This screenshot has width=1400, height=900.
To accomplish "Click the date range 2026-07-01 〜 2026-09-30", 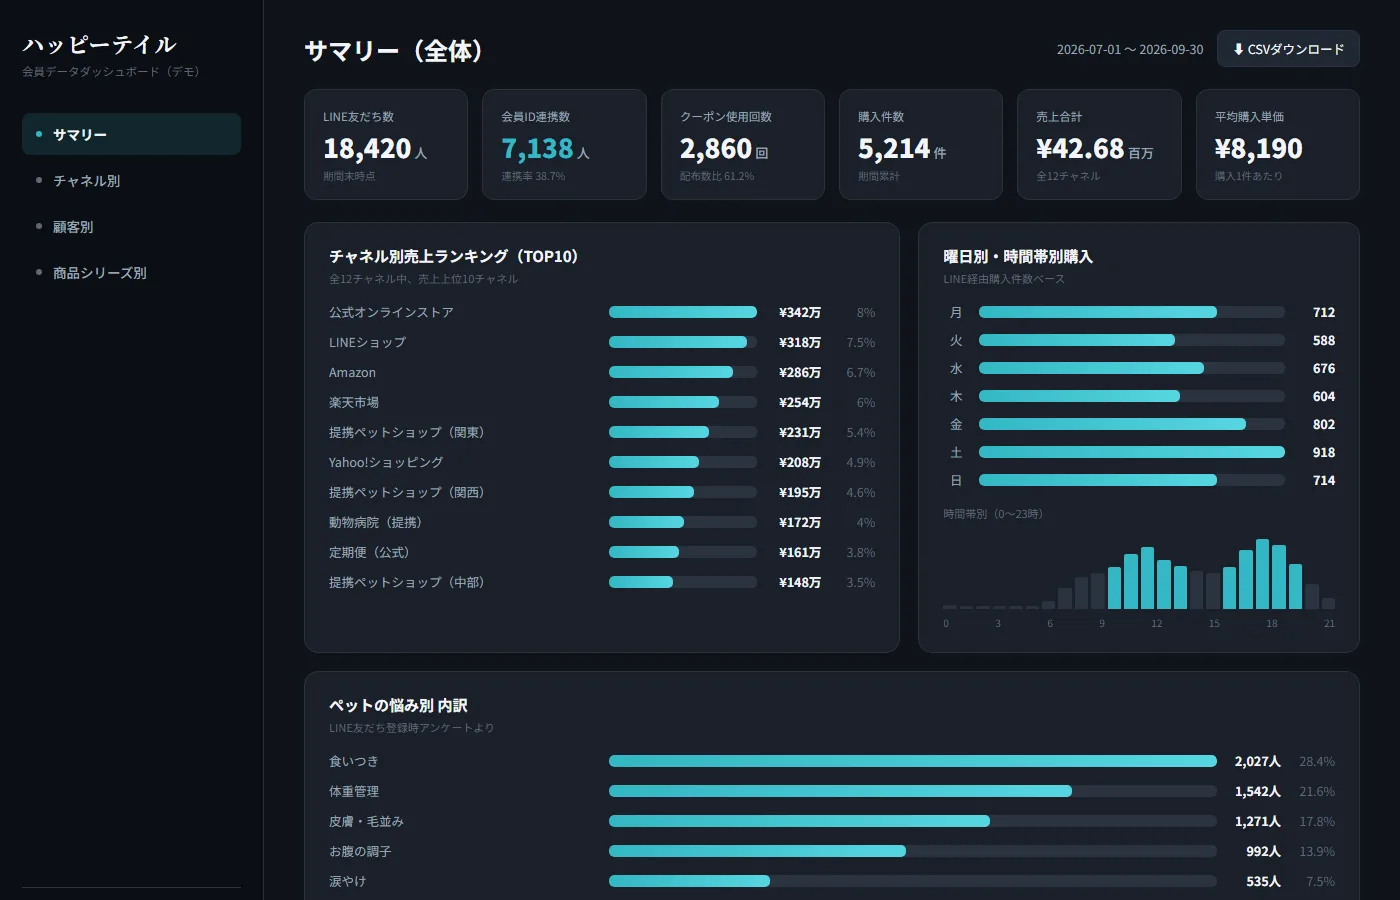I will click(1130, 50).
